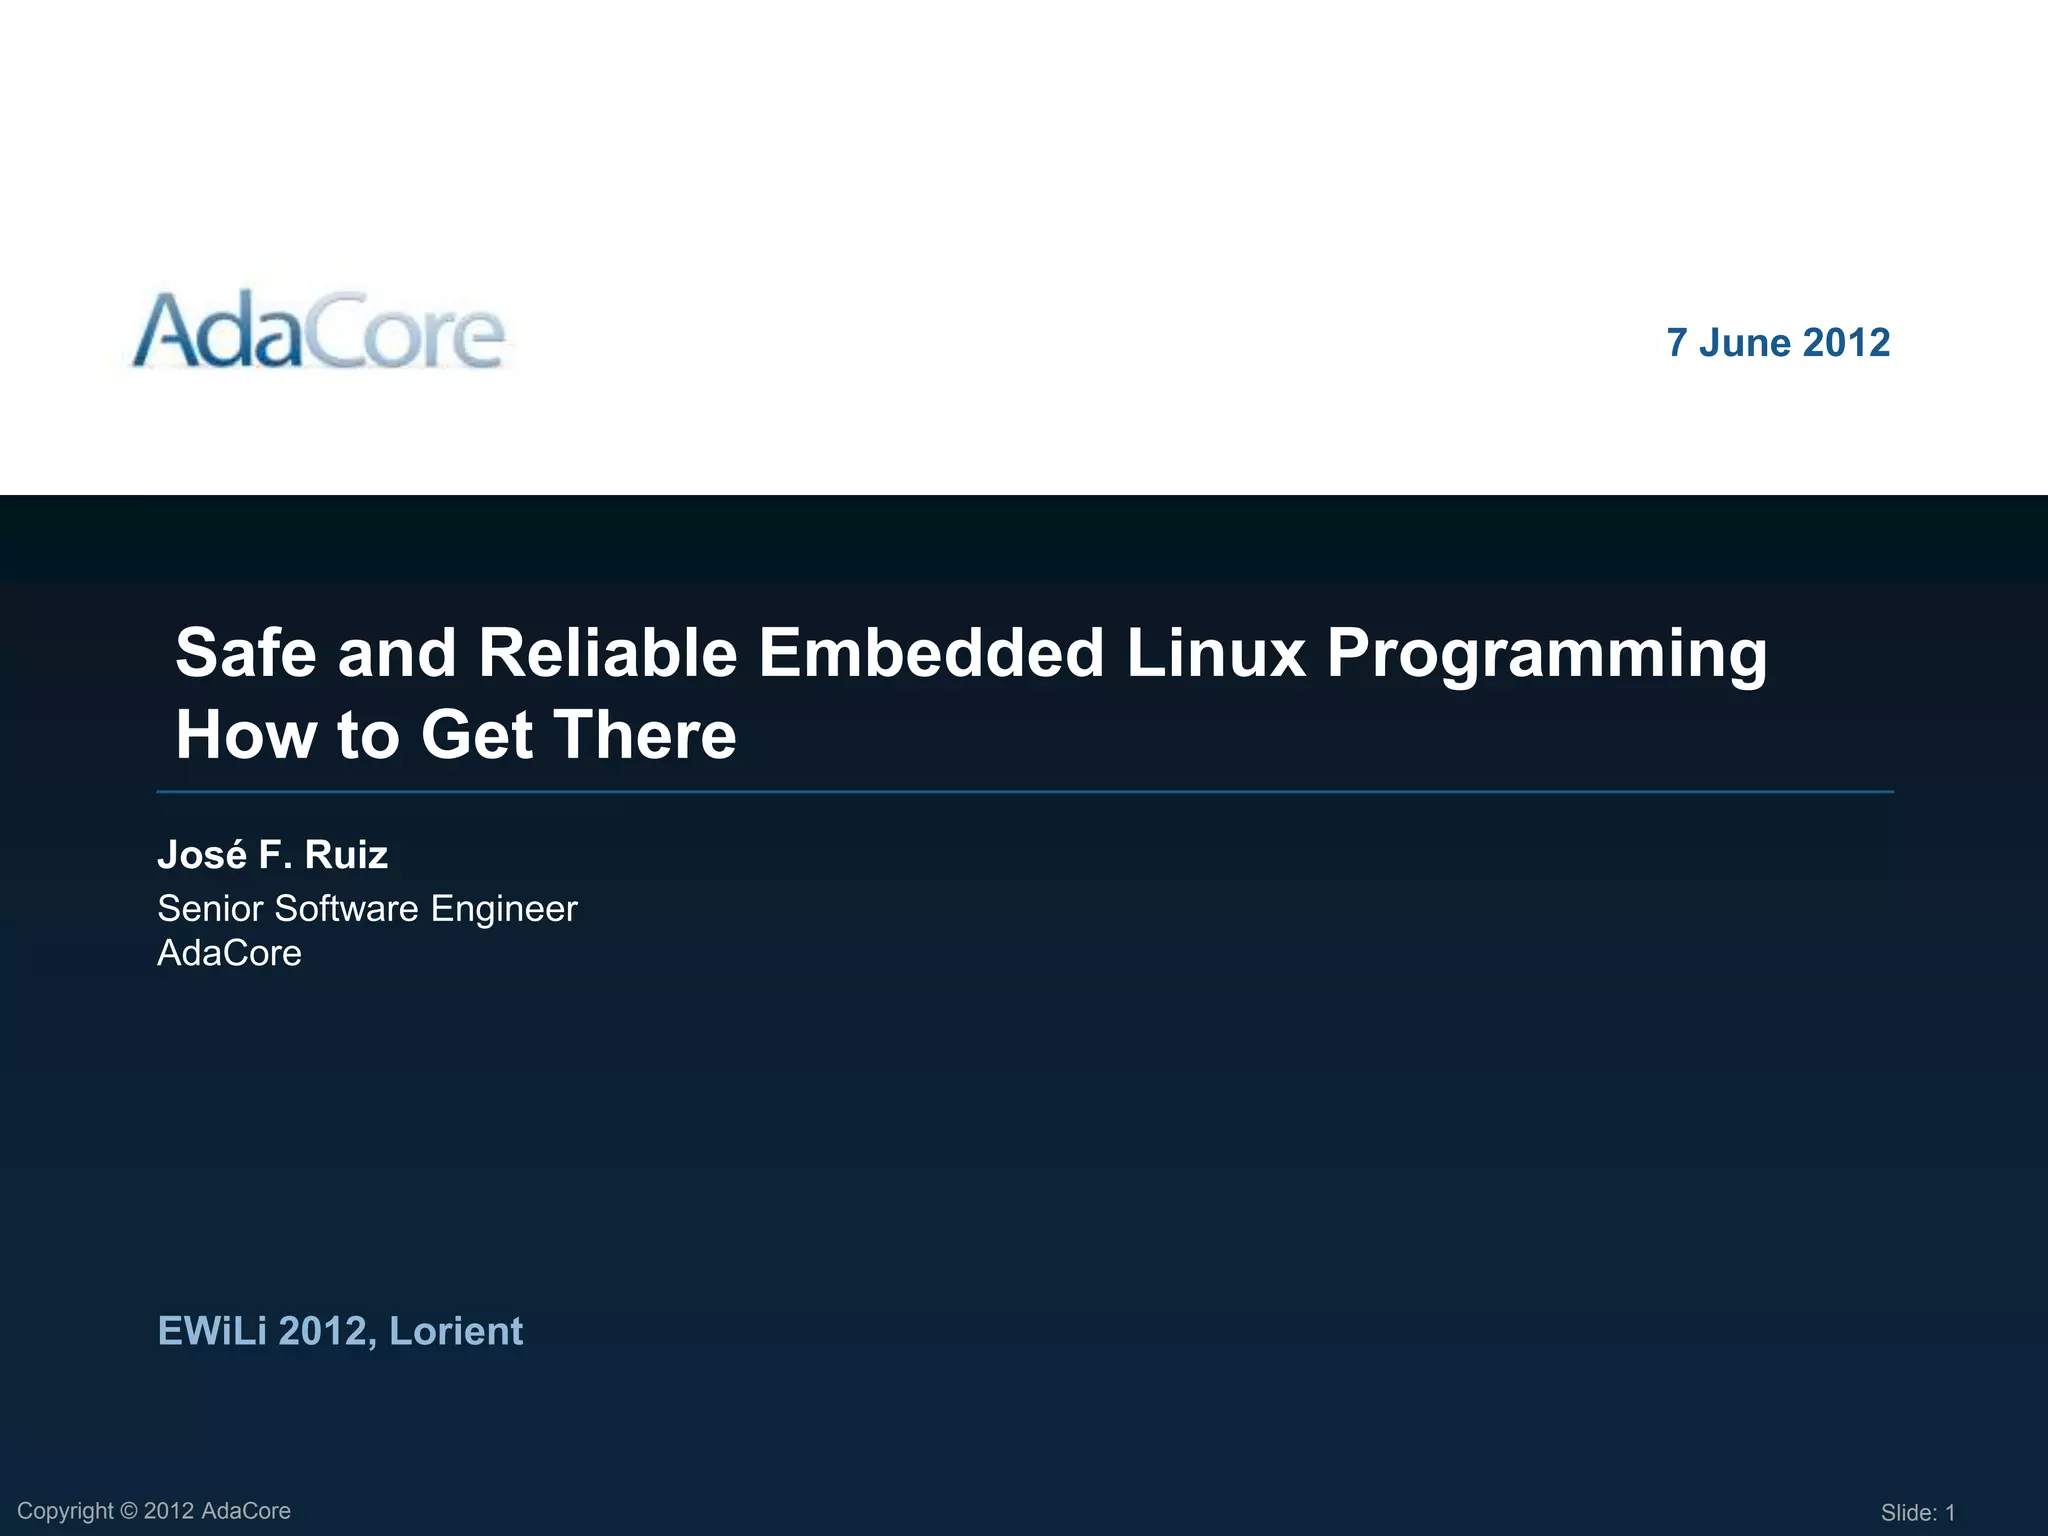Viewport: 2048px width, 1536px height.
Task: Click the blue divider line under the title
Action: 1024,792
